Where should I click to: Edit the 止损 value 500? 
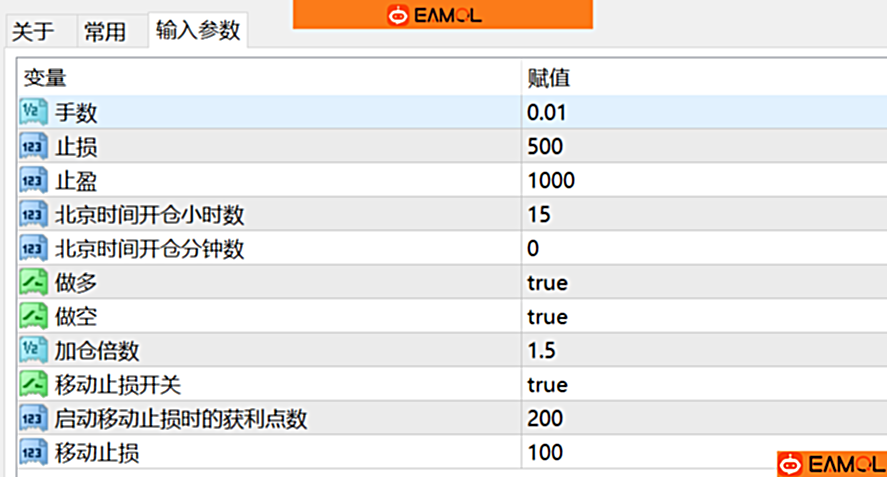pyautogui.click(x=545, y=147)
